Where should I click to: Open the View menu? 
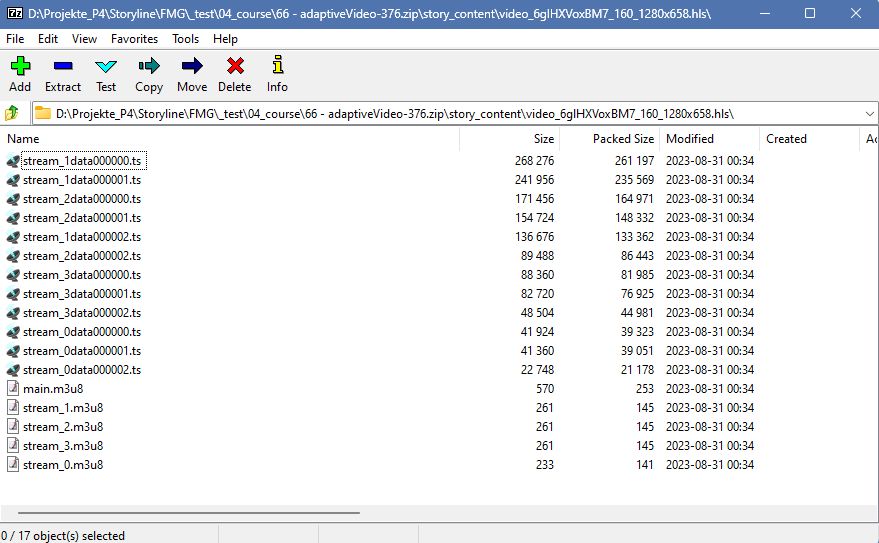click(84, 39)
